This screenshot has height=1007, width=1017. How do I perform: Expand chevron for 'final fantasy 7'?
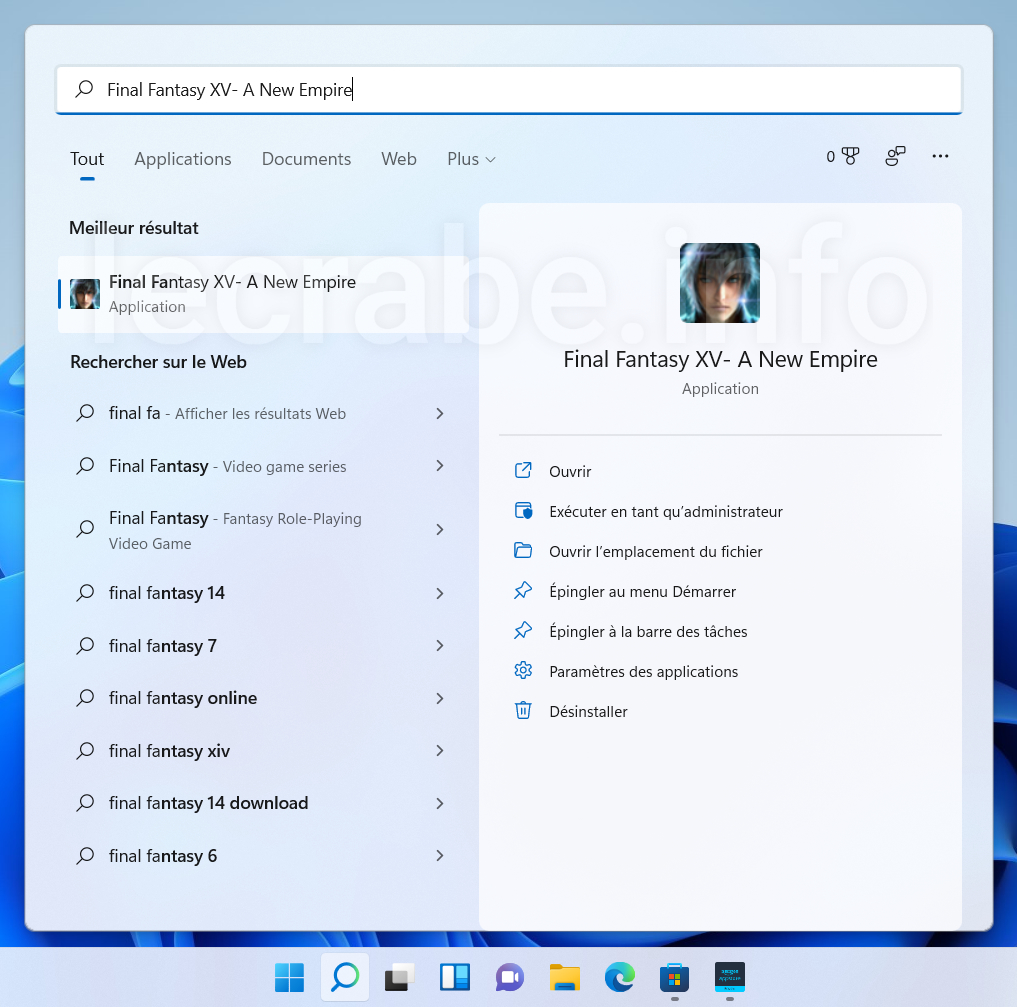pyautogui.click(x=440, y=645)
